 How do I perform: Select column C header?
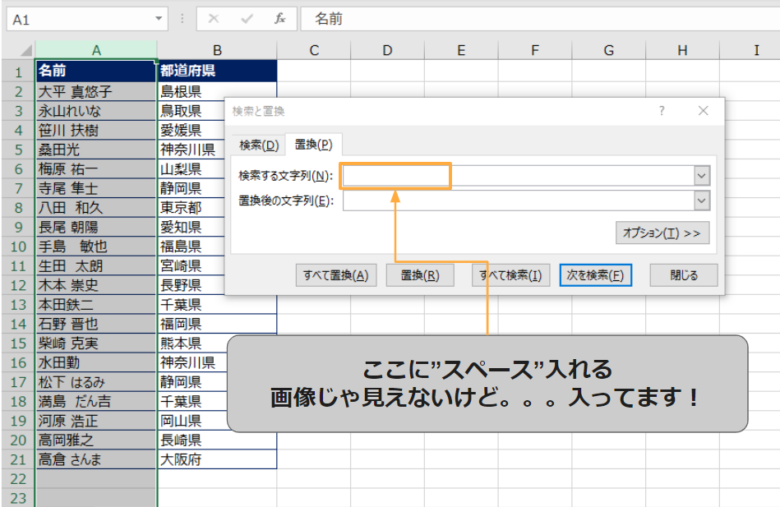314,50
